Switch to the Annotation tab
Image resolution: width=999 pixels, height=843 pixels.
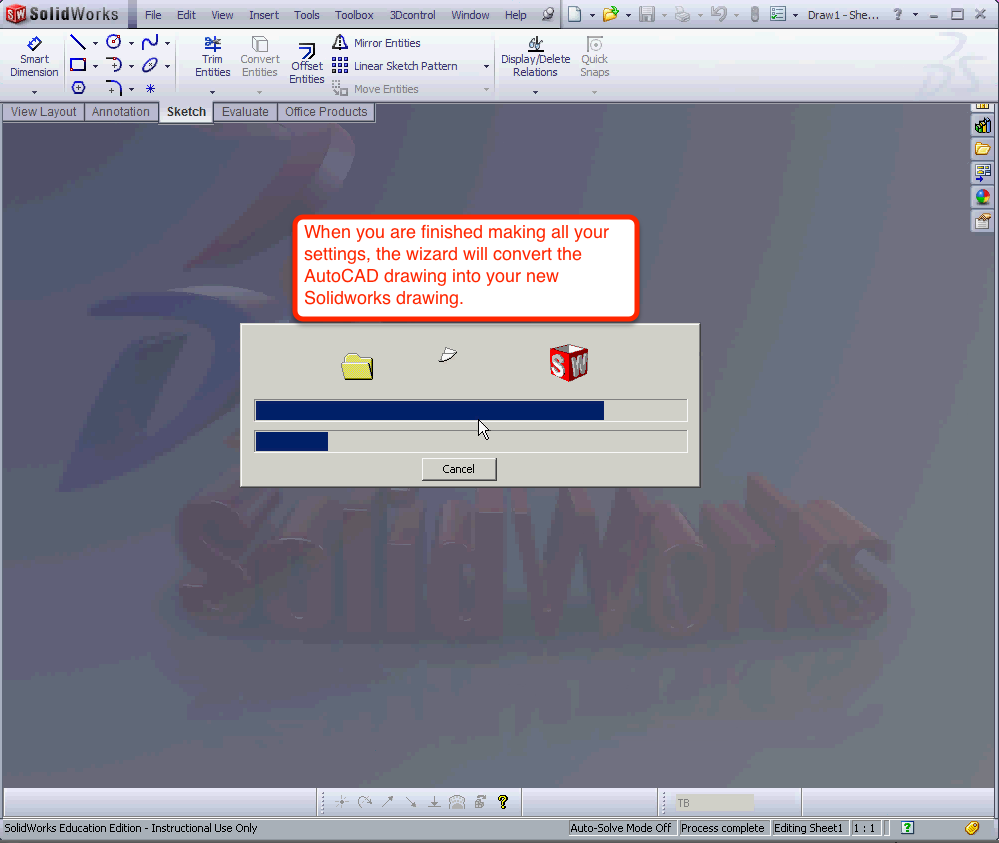(x=121, y=112)
